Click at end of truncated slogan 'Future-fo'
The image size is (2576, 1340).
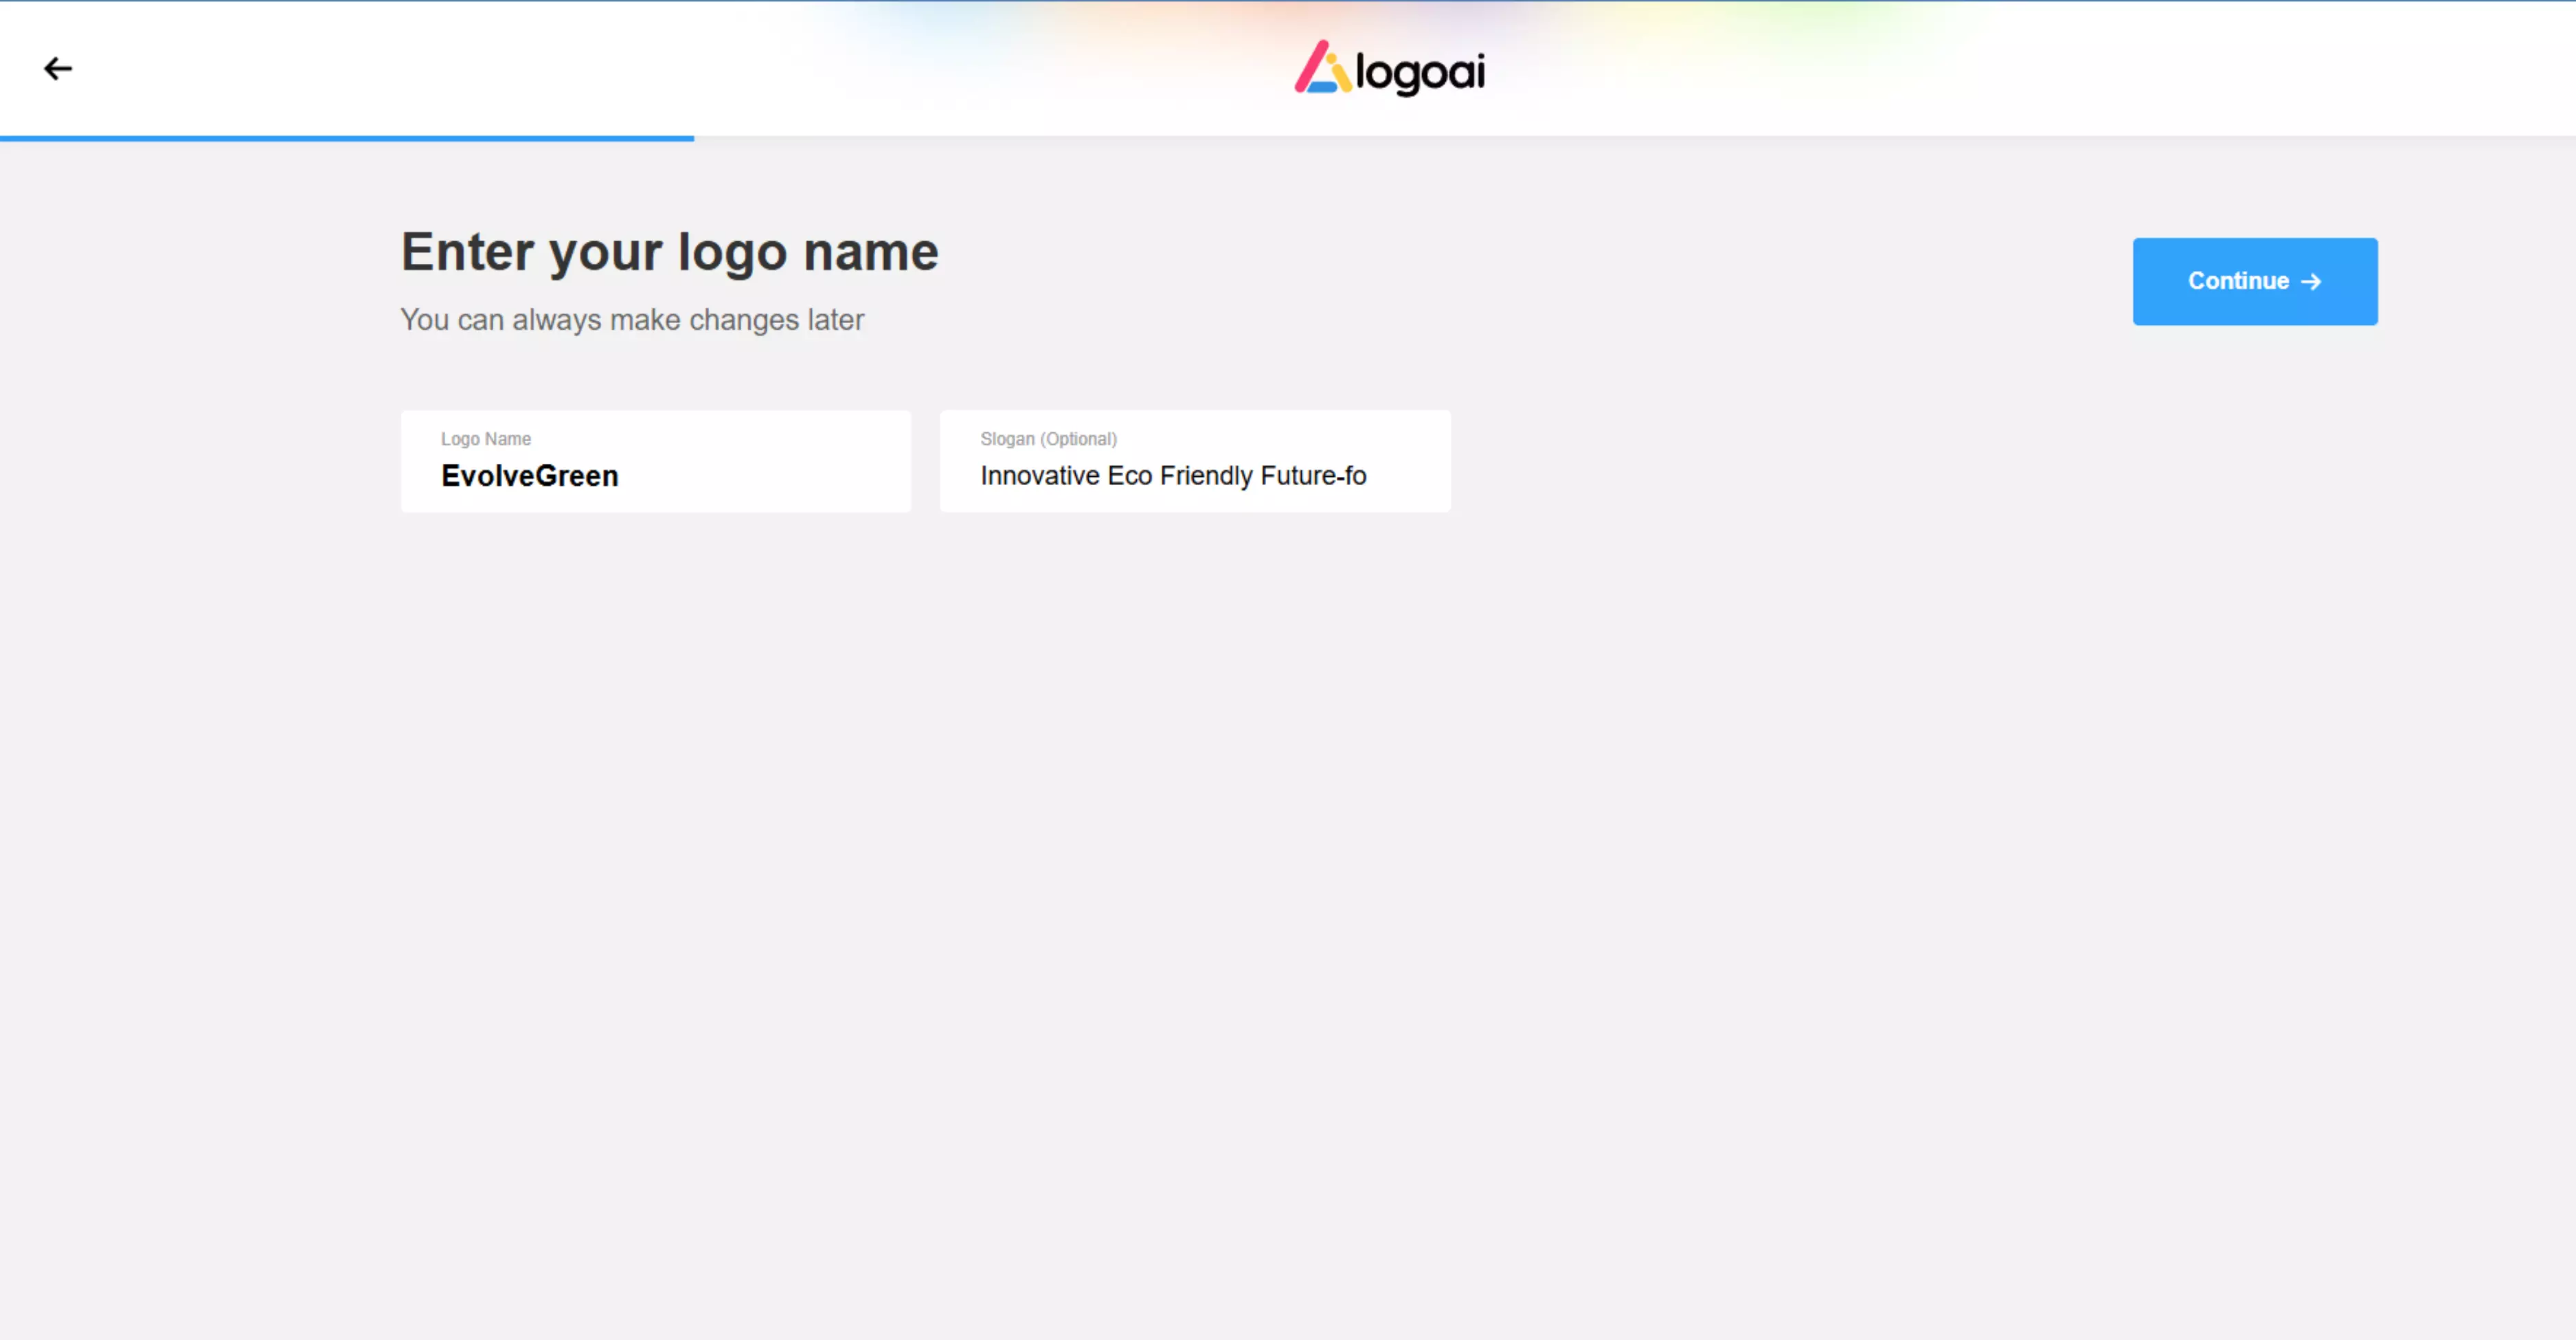pyautogui.click(x=1367, y=476)
